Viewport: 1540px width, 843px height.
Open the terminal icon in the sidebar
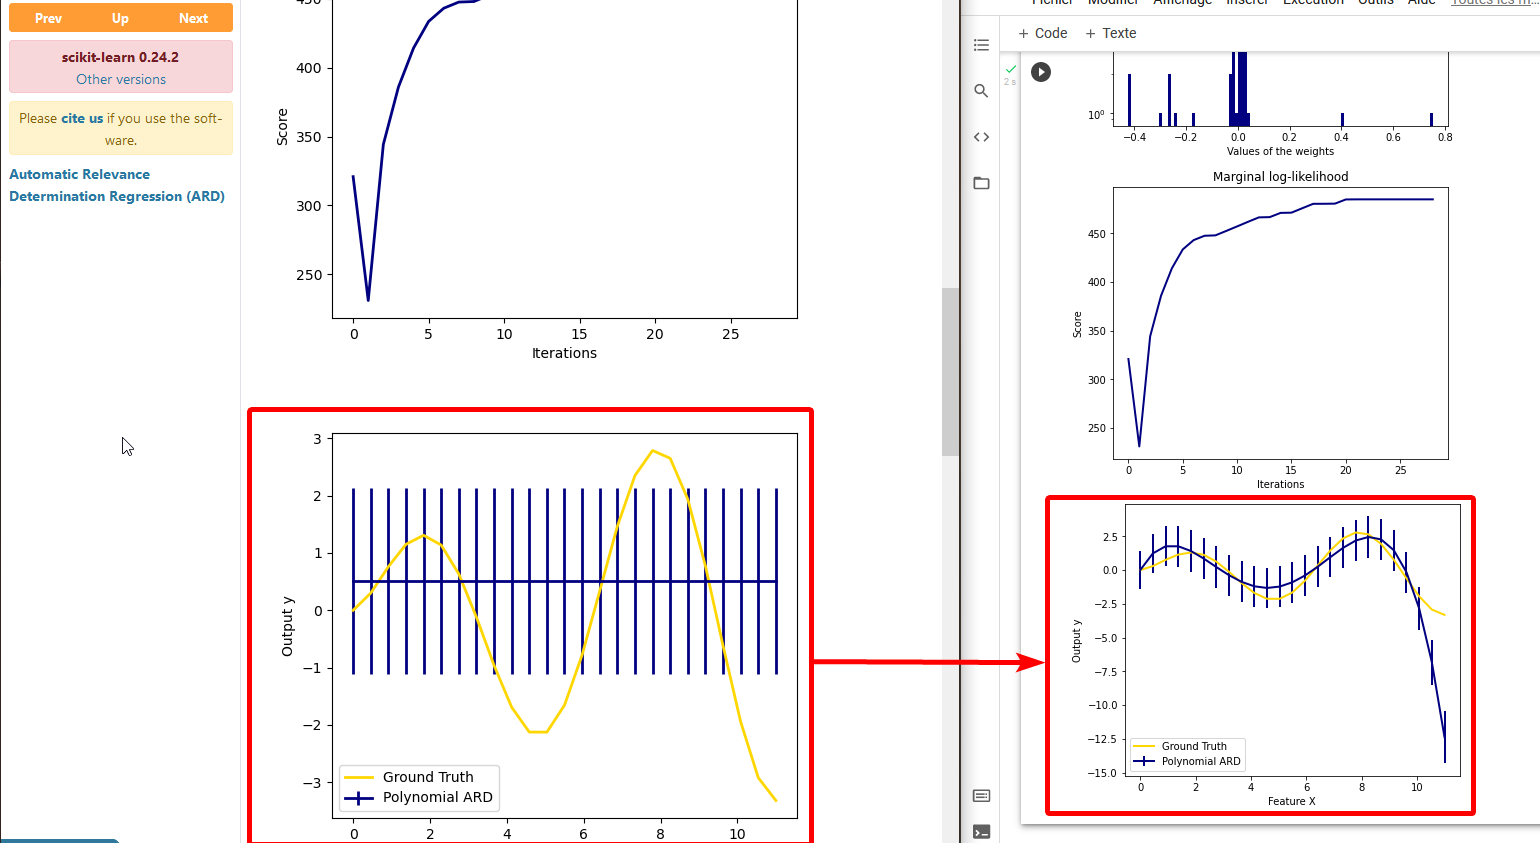[981, 831]
